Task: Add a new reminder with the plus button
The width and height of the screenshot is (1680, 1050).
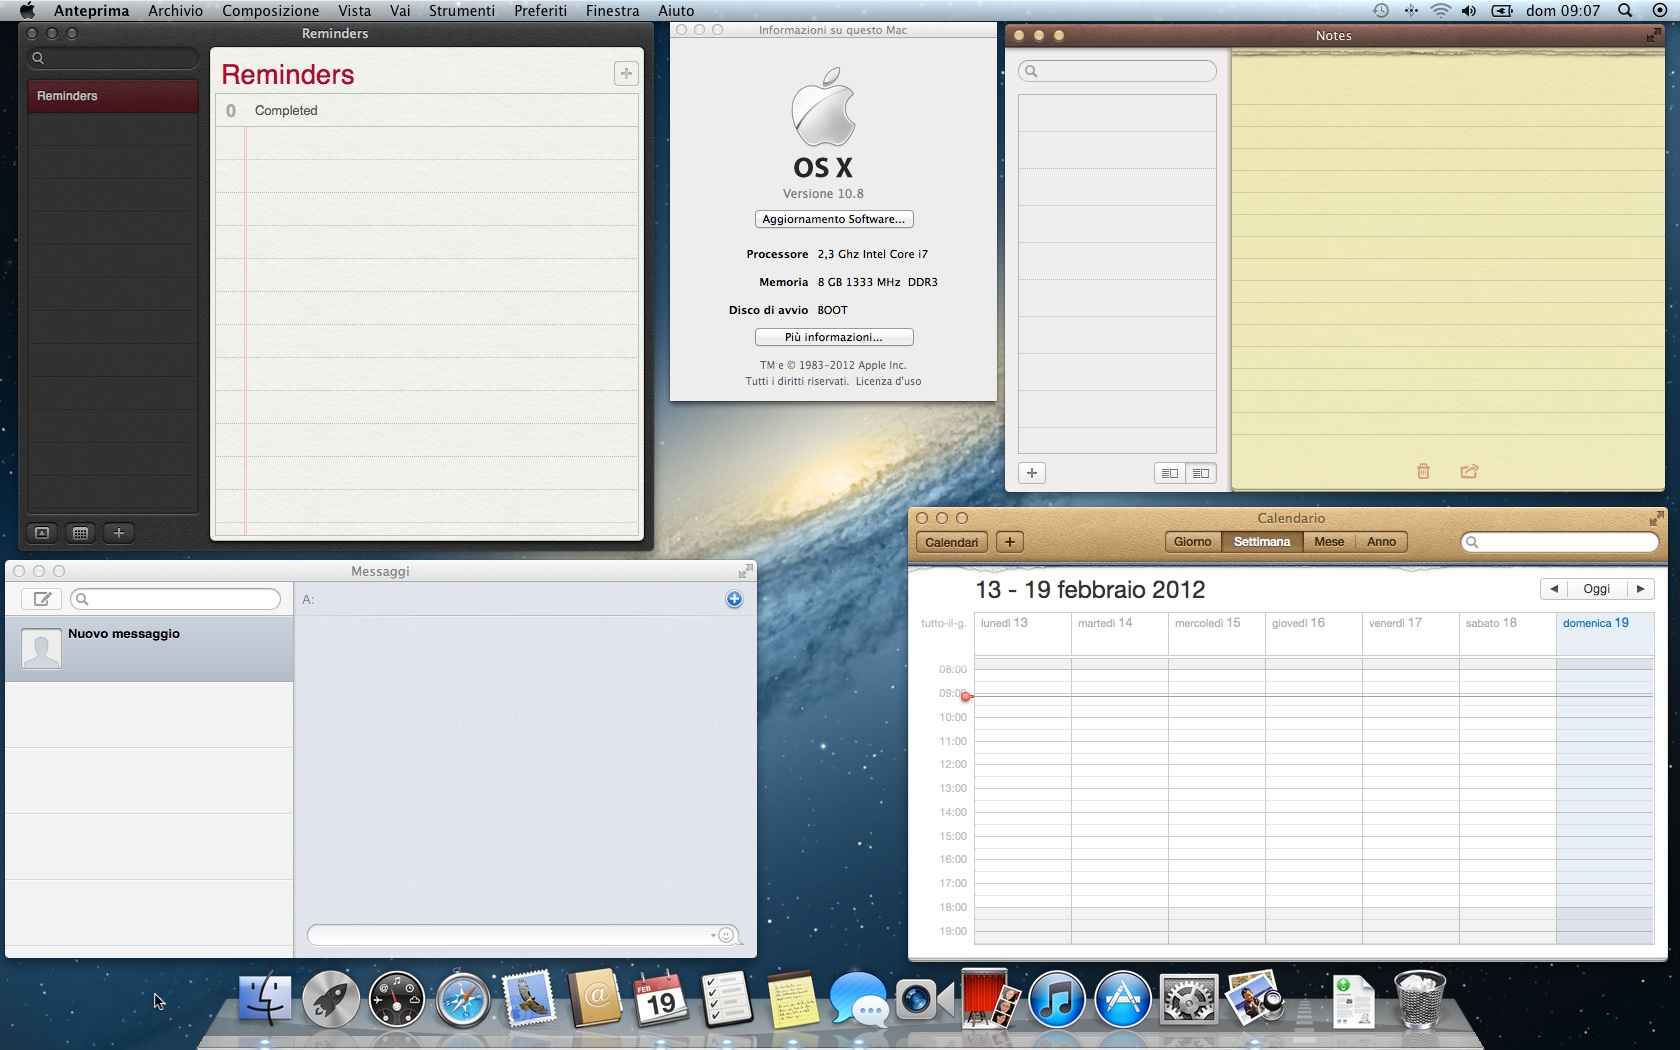Action: pos(626,73)
